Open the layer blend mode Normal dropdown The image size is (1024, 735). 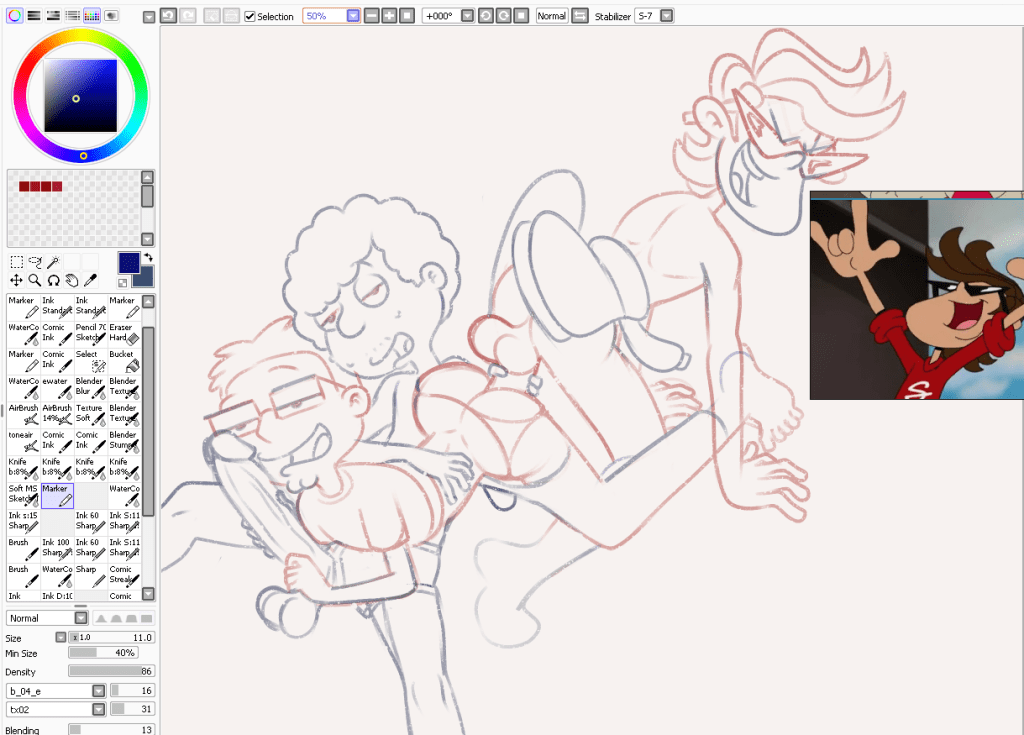pos(46,617)
